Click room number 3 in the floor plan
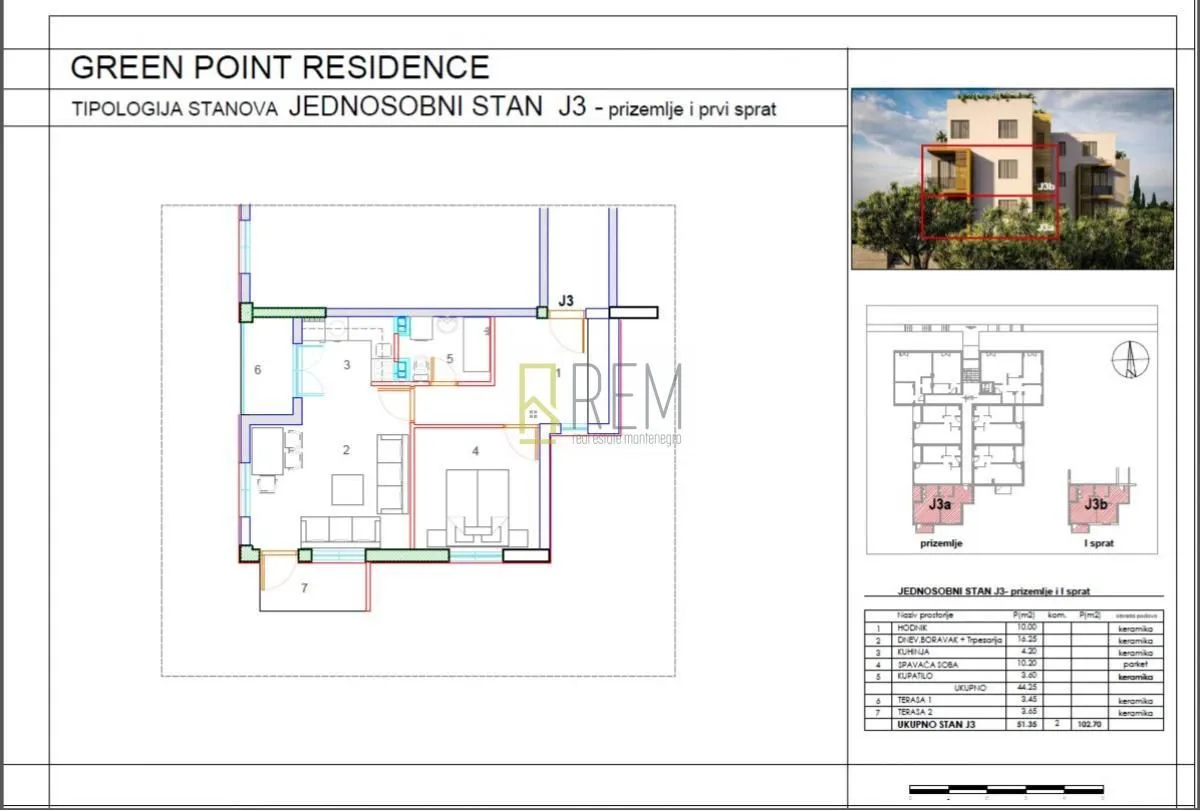The width and height of the screenshot is (1200, 811). point(346,365)
